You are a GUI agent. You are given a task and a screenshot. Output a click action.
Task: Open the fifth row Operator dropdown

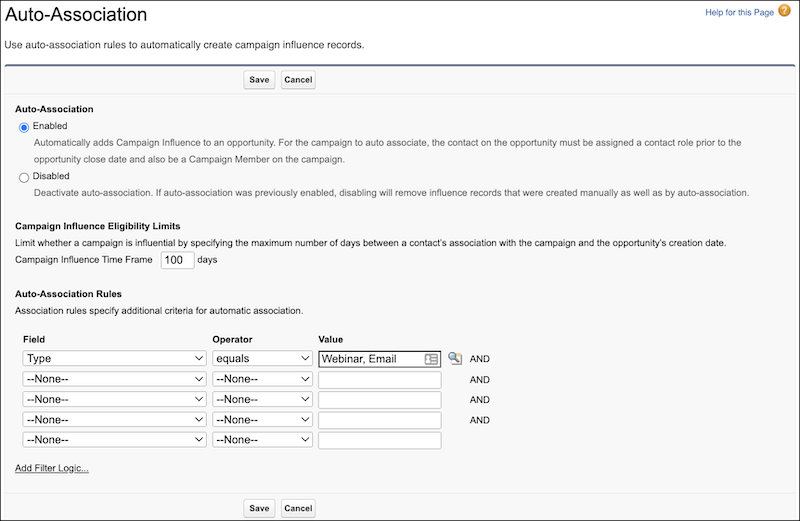coord(262,439)
